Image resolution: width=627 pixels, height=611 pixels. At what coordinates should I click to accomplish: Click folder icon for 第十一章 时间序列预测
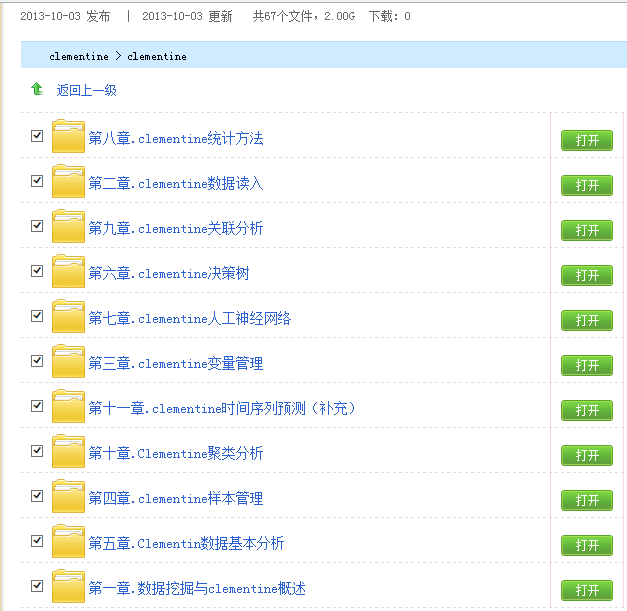[68, 406]
